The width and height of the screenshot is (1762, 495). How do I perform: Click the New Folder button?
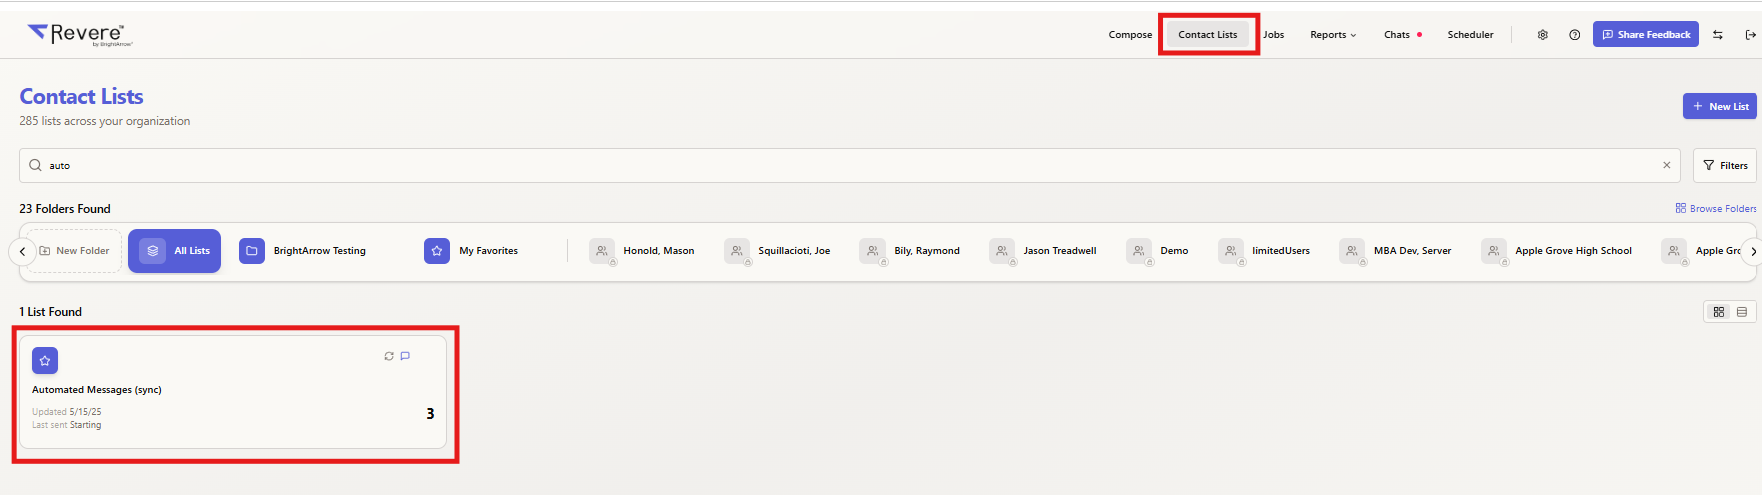click(74, 251)
